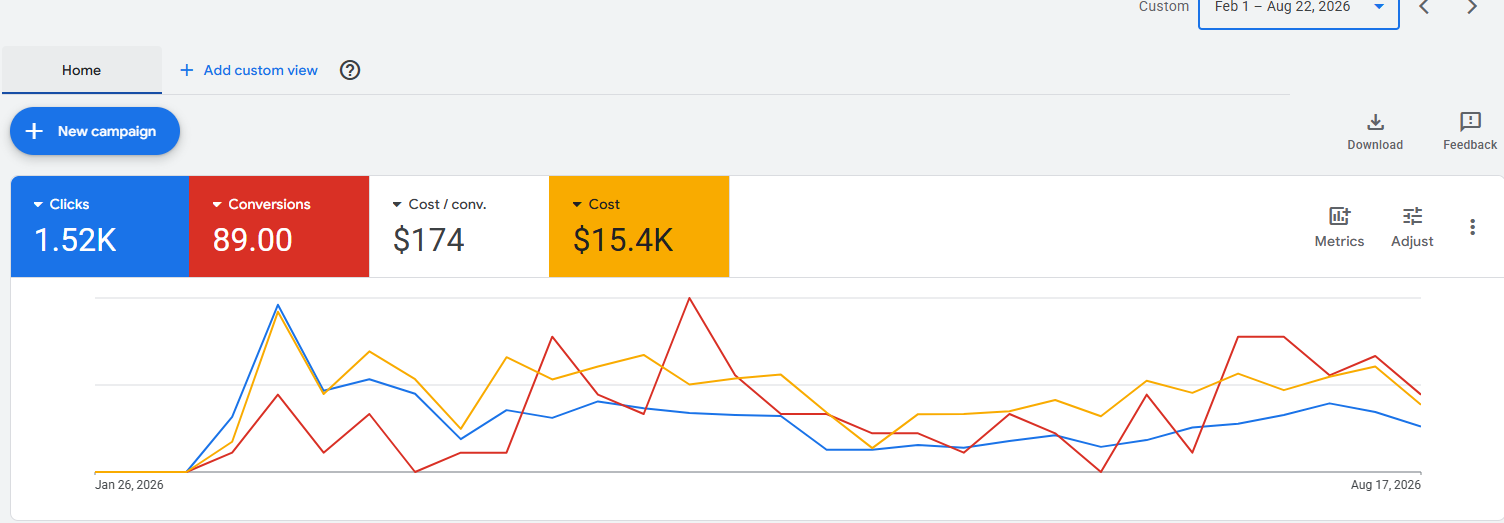Viewport: 1504px width, 523px height.
Task: Click the red conversions peak on chart
Action: pos(689,298)
